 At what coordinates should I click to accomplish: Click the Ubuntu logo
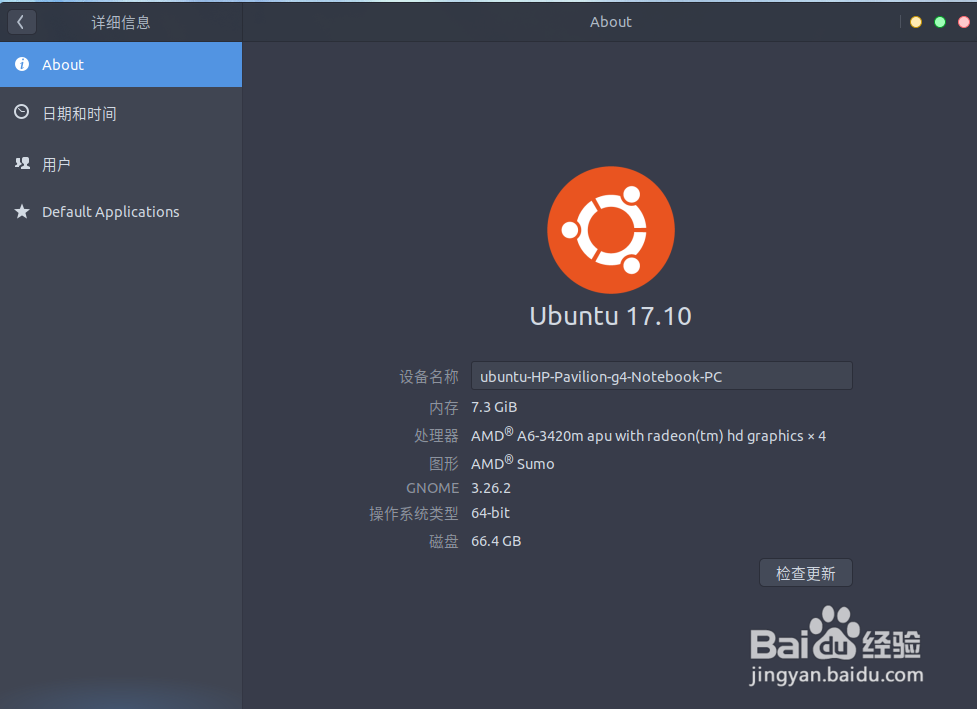(611, 230)
